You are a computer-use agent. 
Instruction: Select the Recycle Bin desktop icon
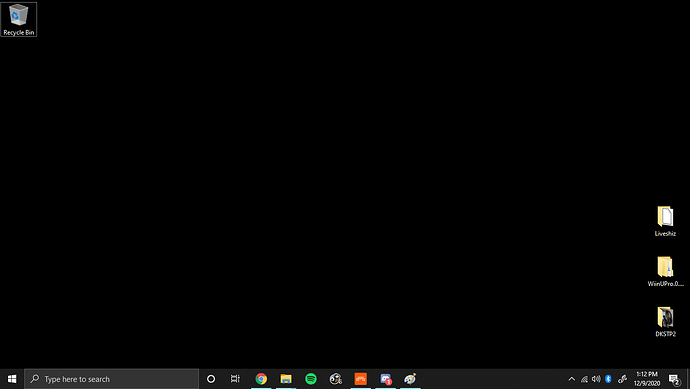[x=18, y=19]
